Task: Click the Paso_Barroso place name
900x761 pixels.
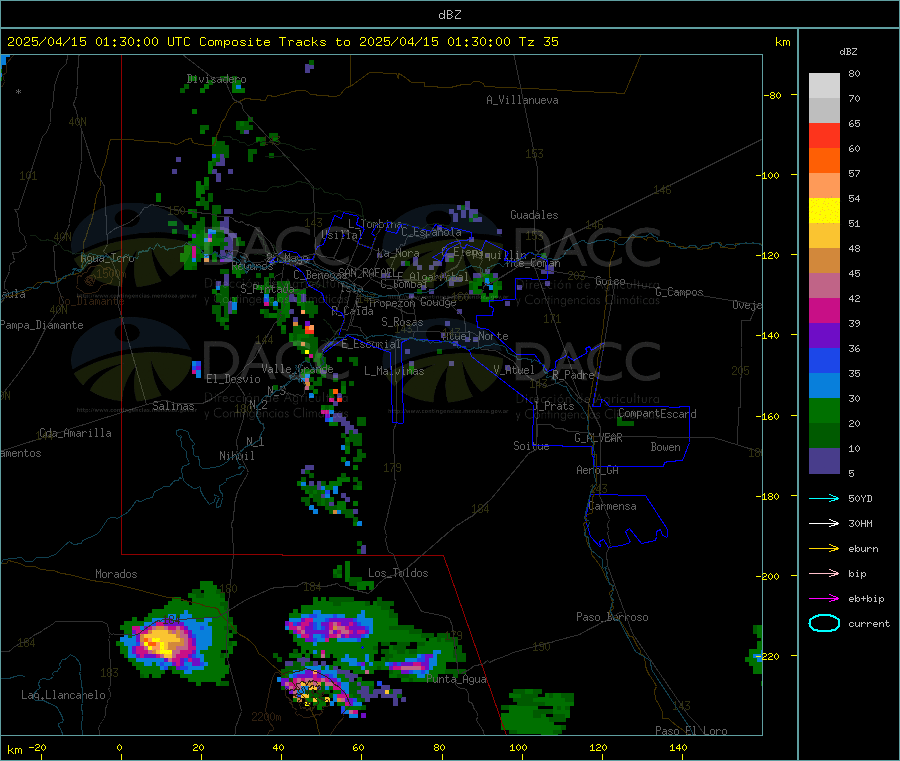Action: click(x=612, y=617)
